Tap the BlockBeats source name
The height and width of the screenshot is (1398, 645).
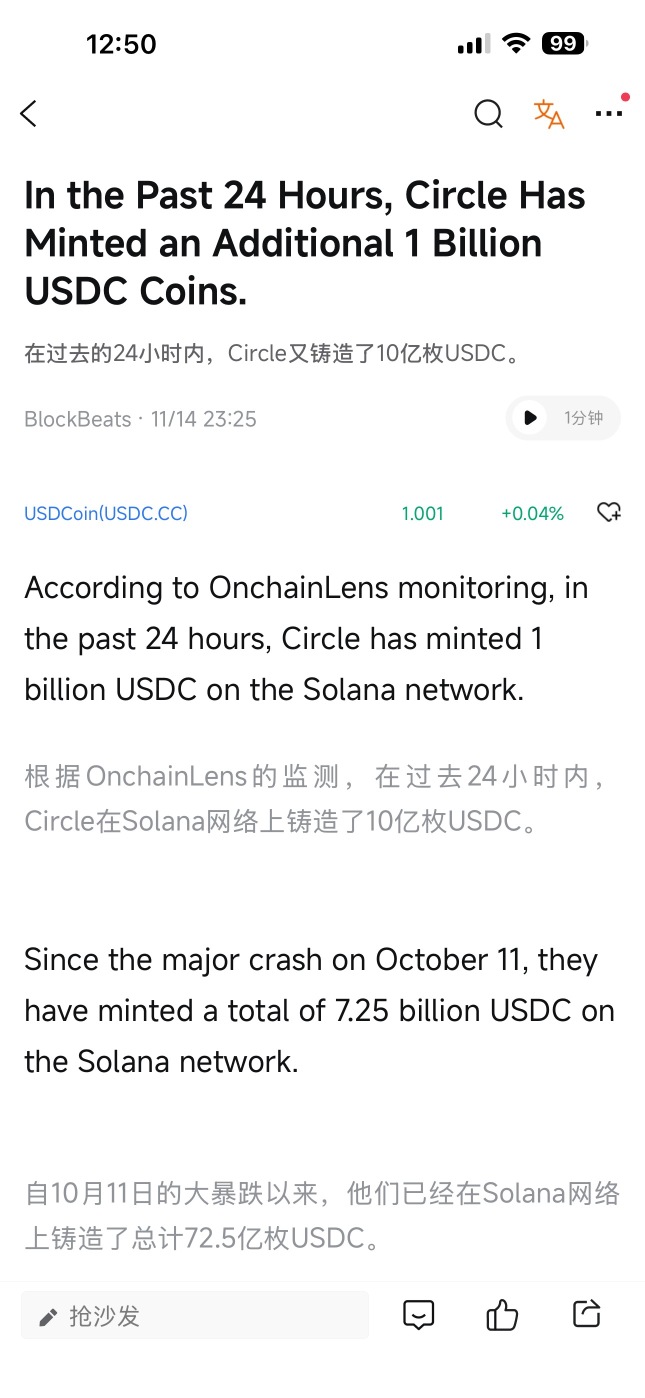(x=77, y=419)
